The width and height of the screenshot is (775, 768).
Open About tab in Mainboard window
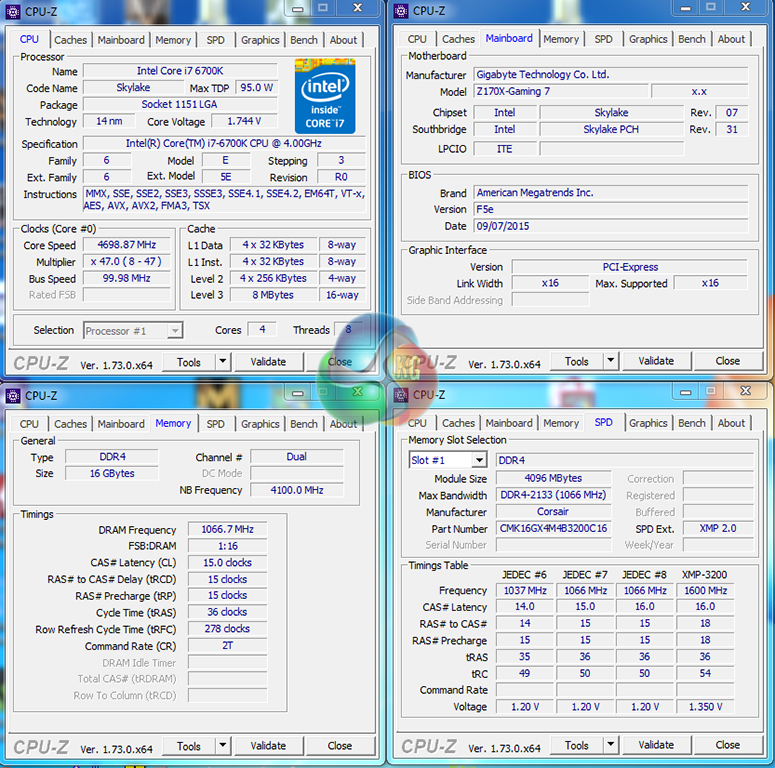click(x=731, y=39)
